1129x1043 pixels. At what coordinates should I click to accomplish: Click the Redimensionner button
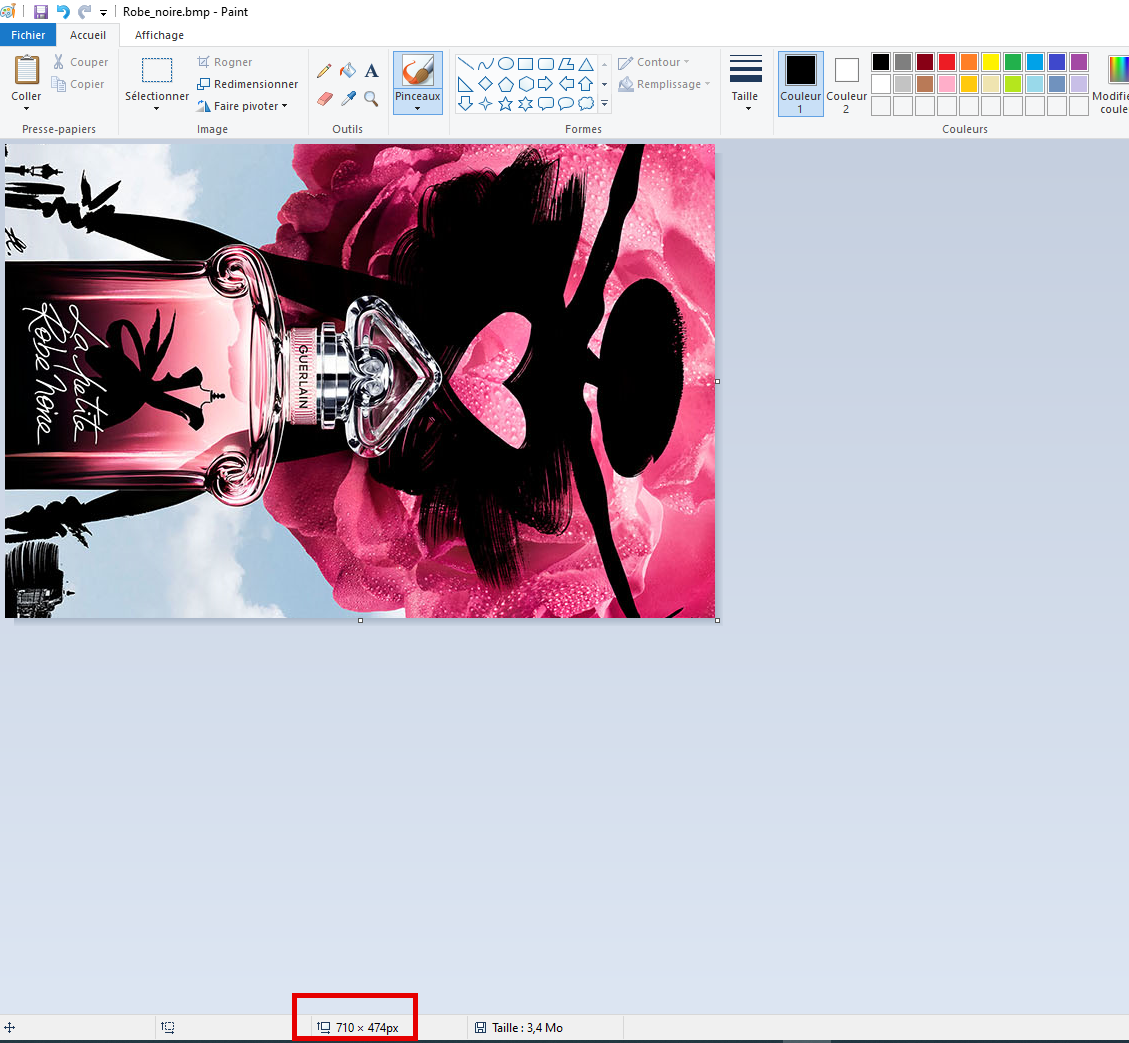coord(248,84)
